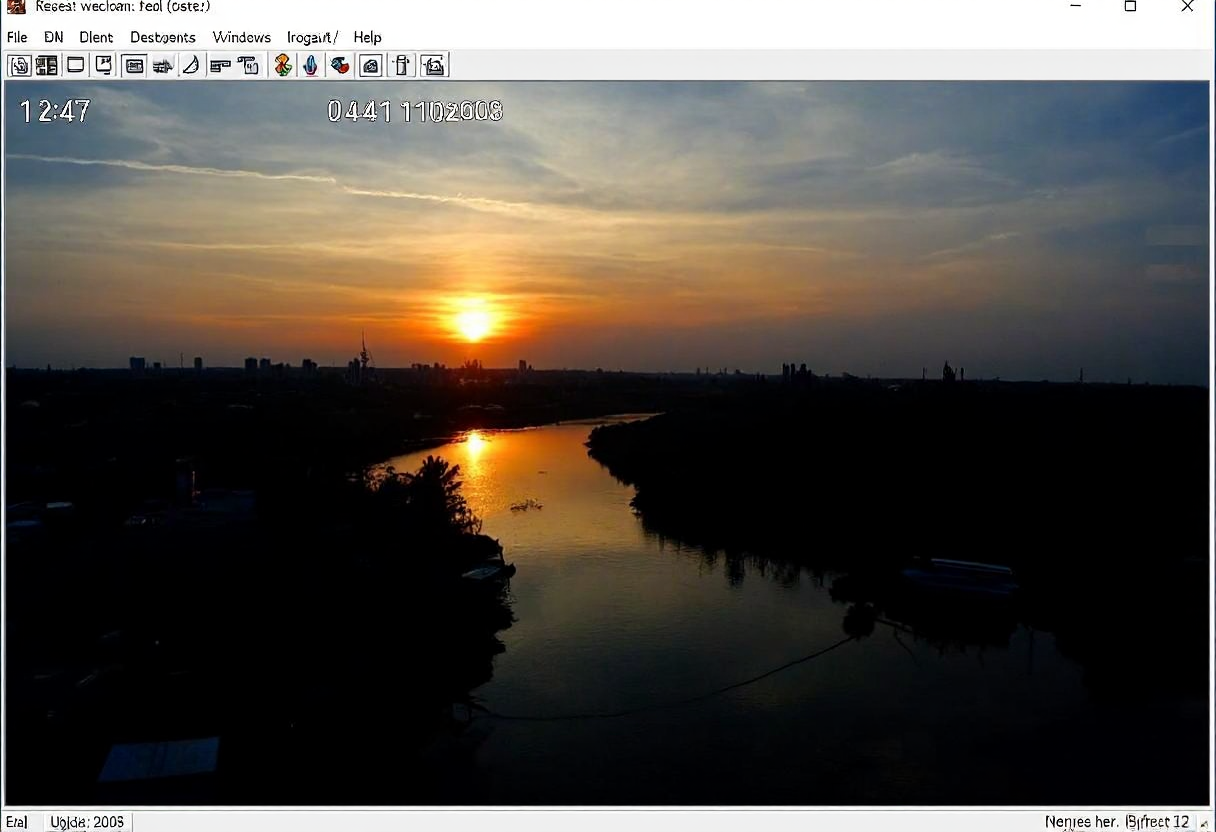The width and height of the screenshot is (1216, 832).
Task: Click the status bar field reading 2005
Action: tap(88, 822)
